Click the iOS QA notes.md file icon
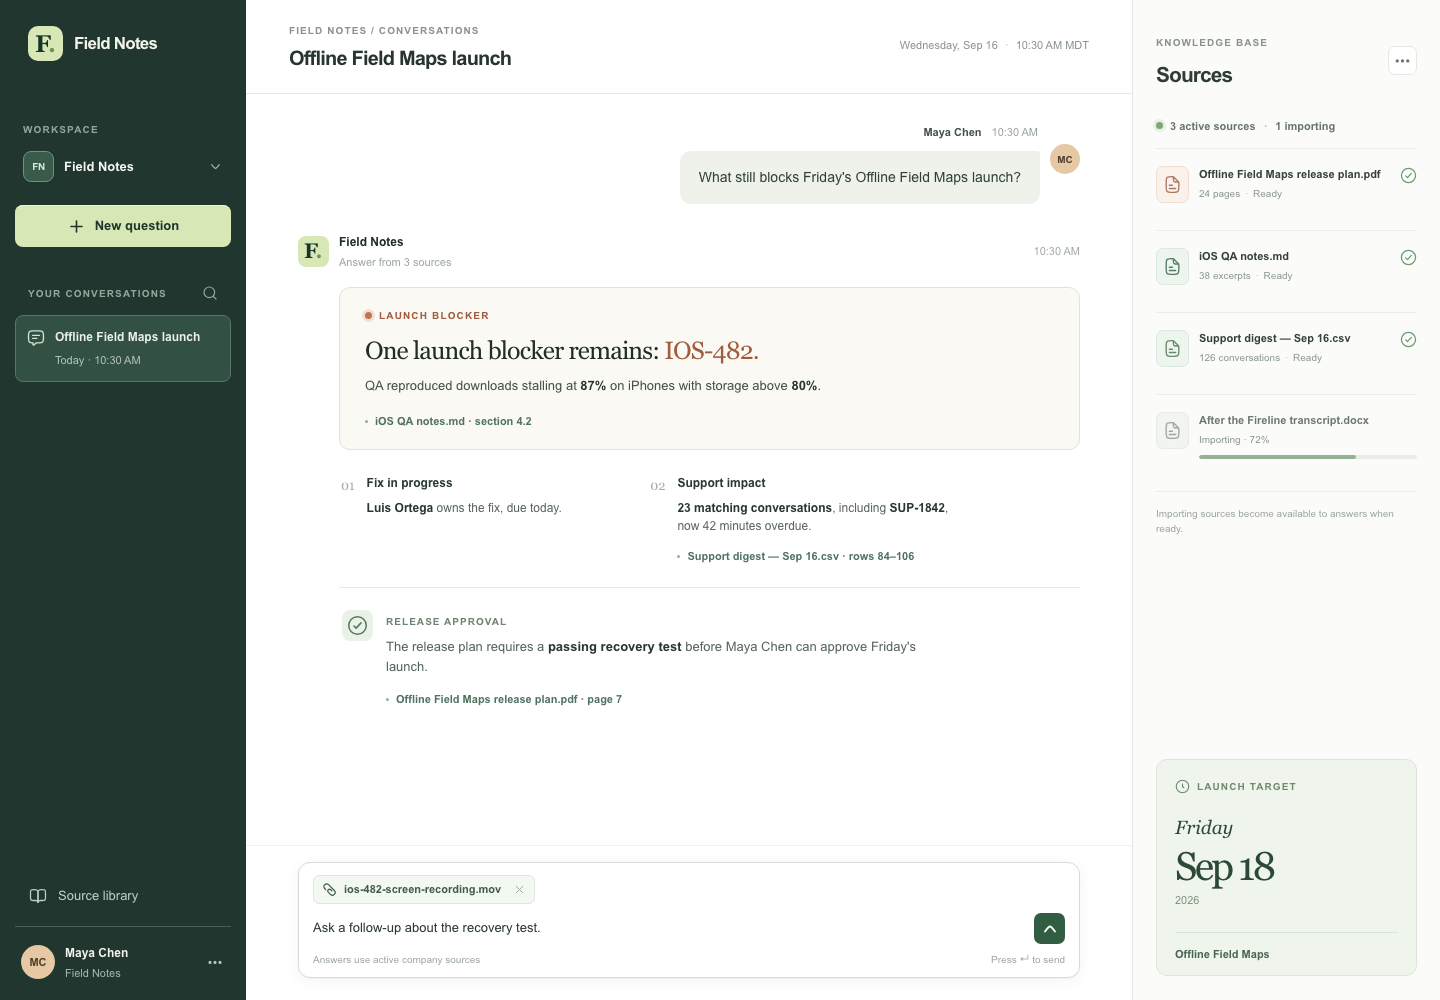The image size is (1440, 1000). click(x=1172, y=266)
